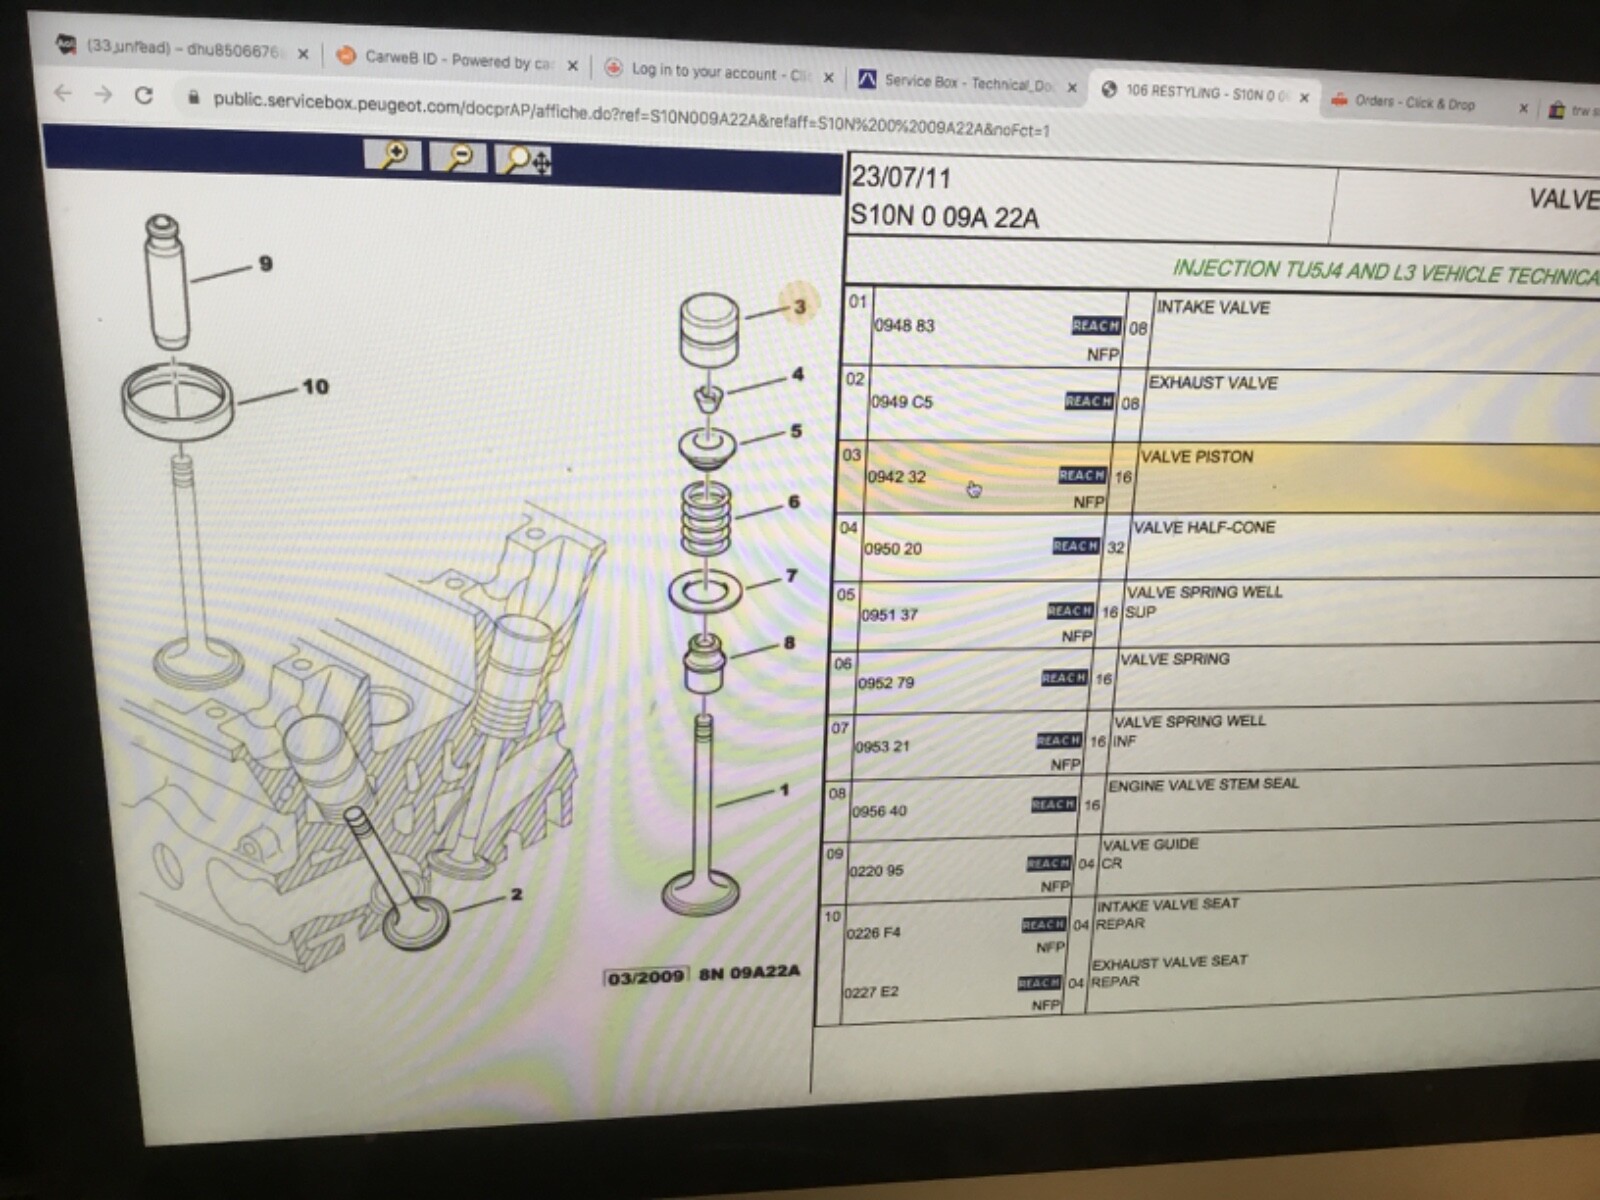Close the Log in to your account tab
This screenshot has height=1200, width=1600.
[828, 77]
